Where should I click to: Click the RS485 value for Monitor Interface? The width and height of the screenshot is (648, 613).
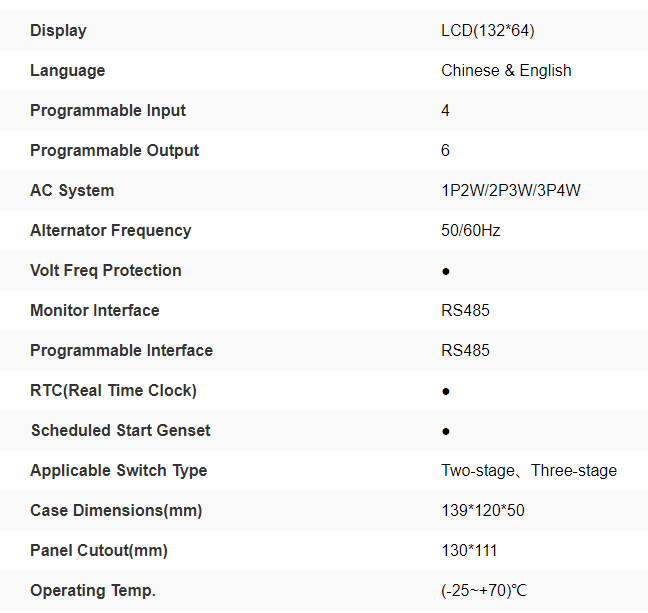(x=466, y=311)
